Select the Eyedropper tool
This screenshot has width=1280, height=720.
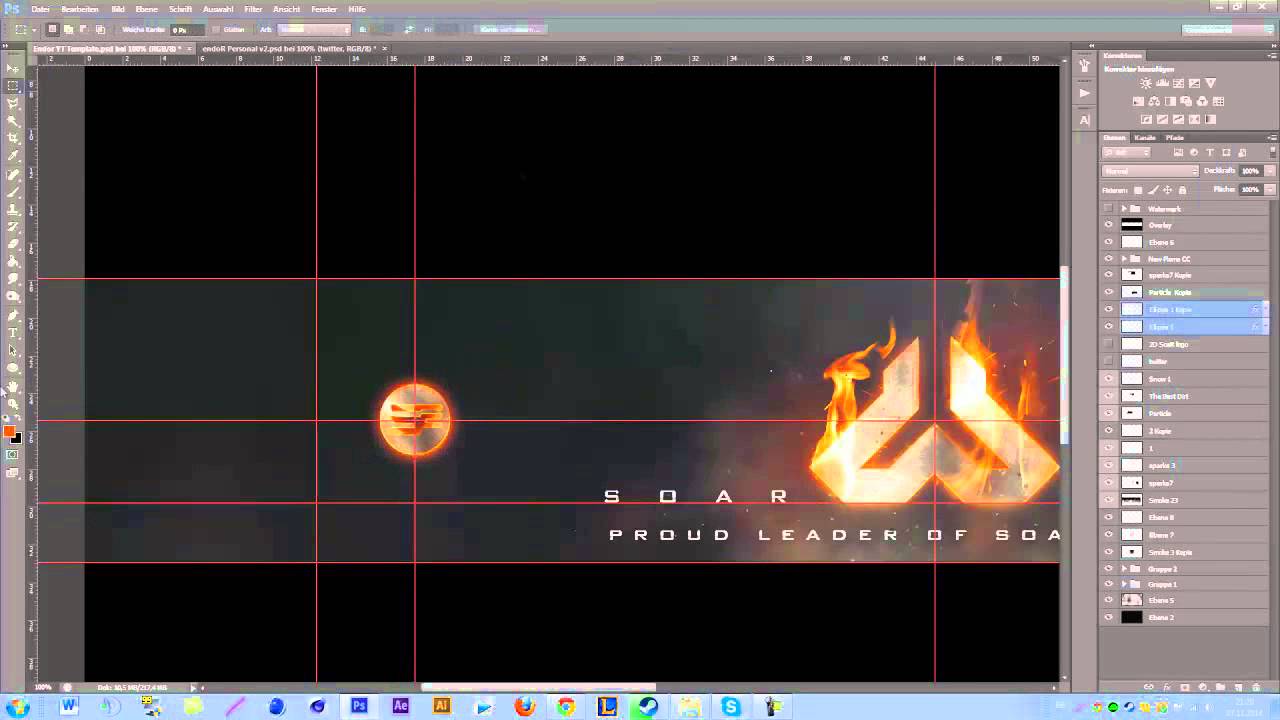[x=13, y=156]
